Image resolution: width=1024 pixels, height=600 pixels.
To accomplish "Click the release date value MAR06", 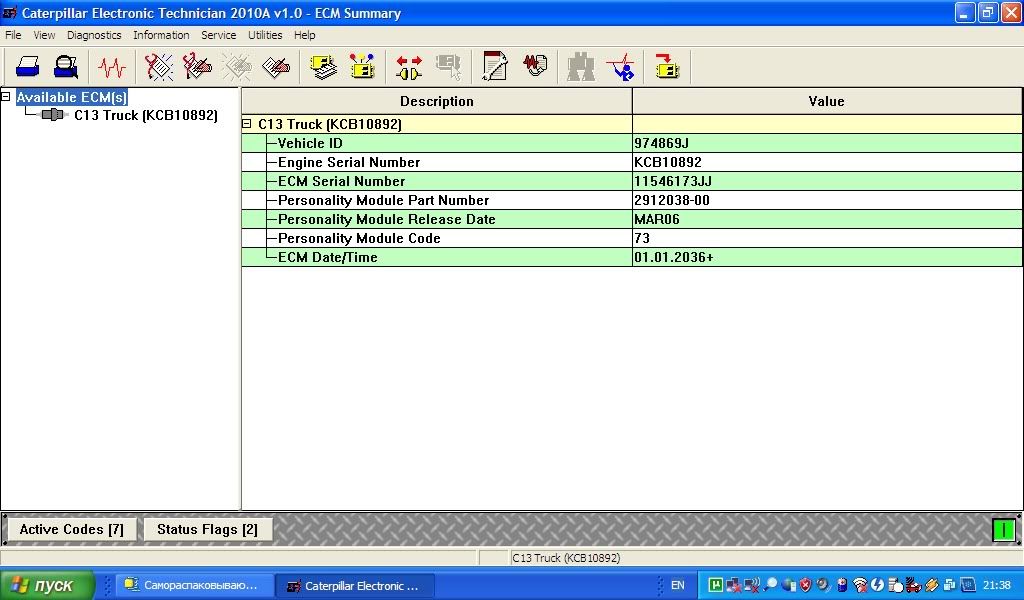I will tap(657, 219).
